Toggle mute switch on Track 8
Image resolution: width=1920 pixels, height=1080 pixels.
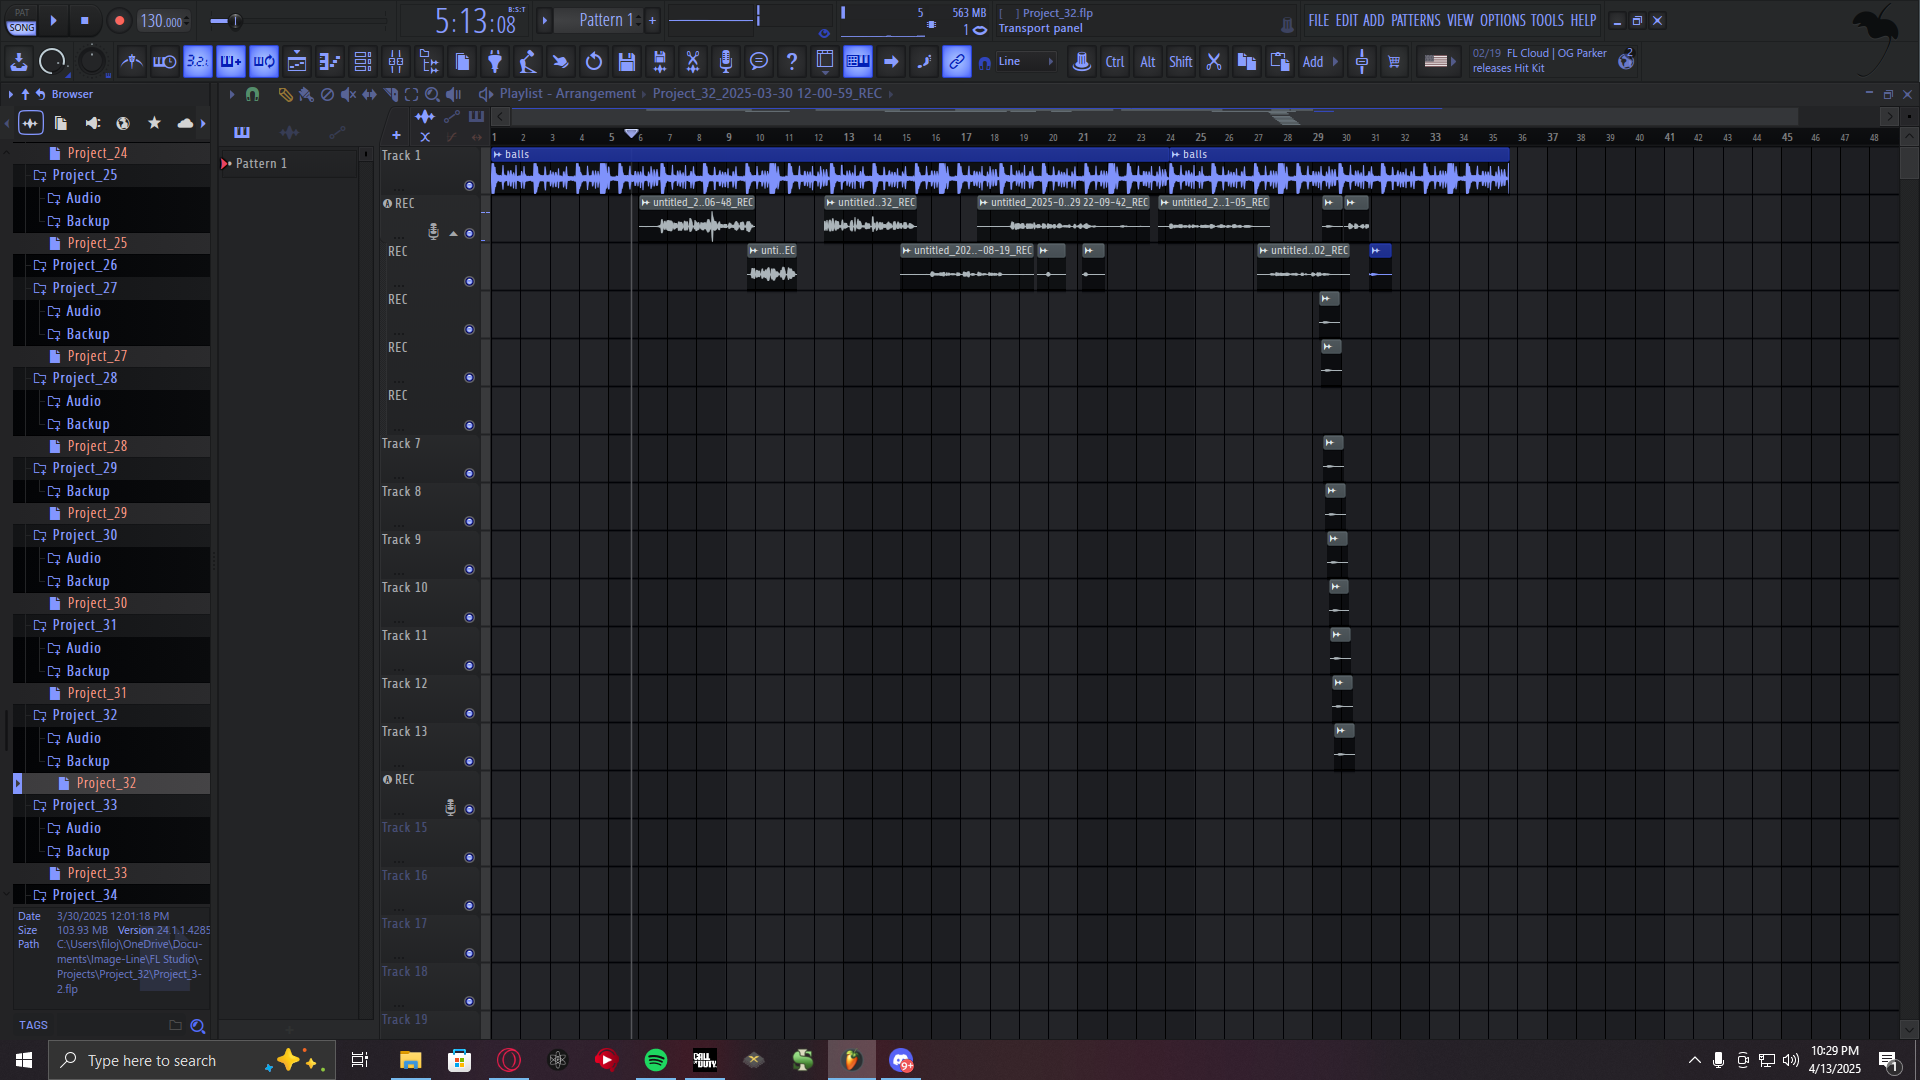469,522
